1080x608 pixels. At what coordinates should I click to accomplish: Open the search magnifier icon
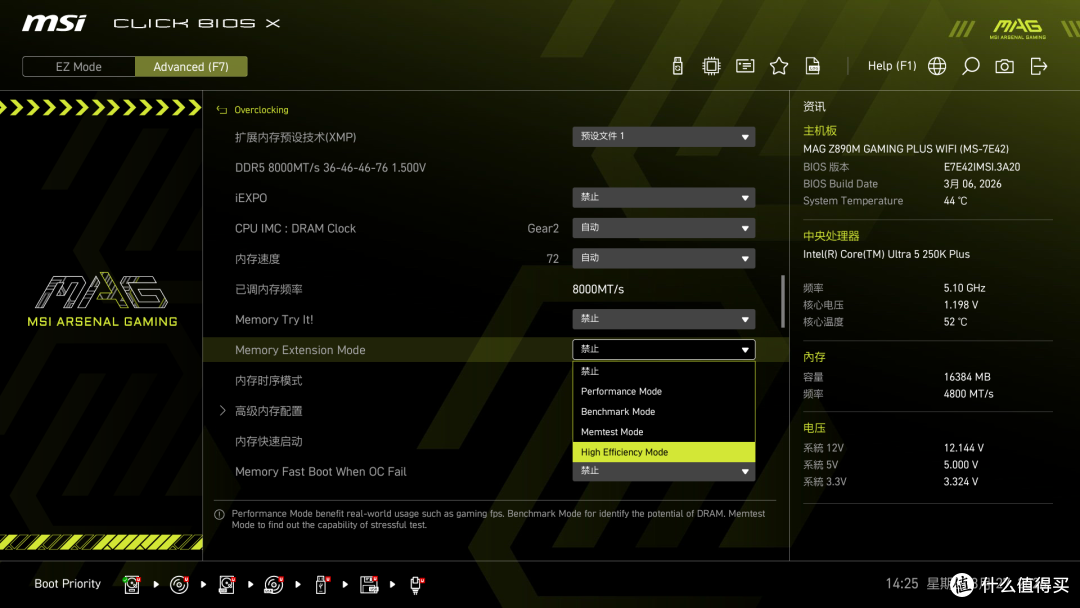click(970, 66)
